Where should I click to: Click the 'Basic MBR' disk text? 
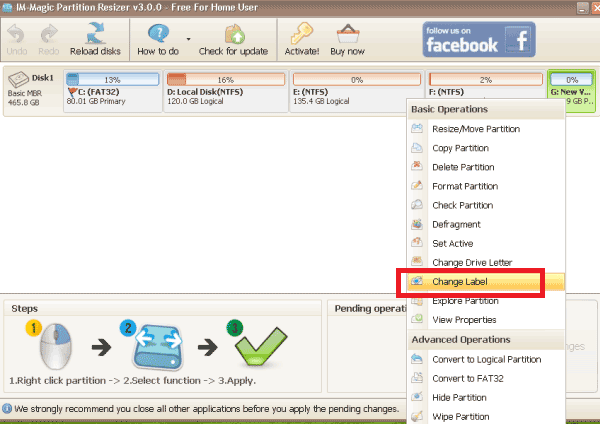pos(24,93)
